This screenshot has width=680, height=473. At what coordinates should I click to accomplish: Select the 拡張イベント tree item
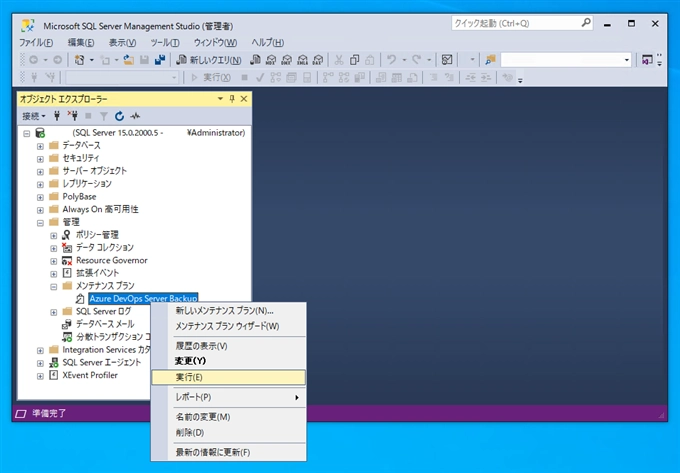pyautogui.click(x=97, y=273)
